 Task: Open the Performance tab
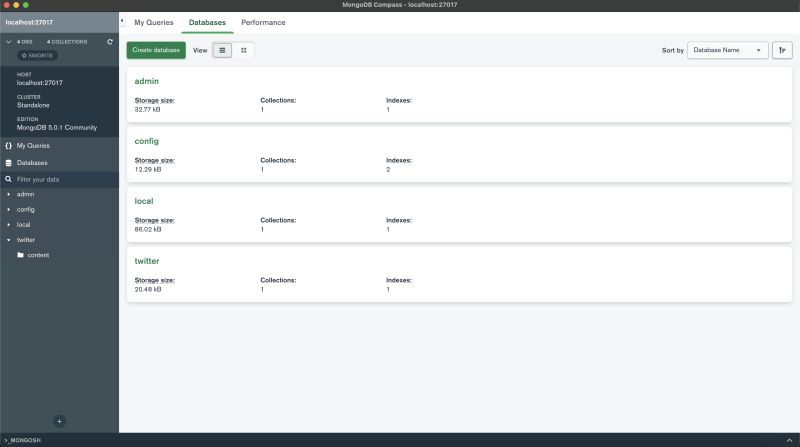263,22
